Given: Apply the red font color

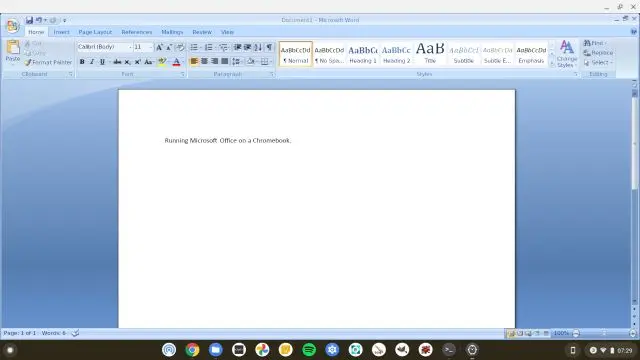Looking at the screenshot, I should point(176,62).
